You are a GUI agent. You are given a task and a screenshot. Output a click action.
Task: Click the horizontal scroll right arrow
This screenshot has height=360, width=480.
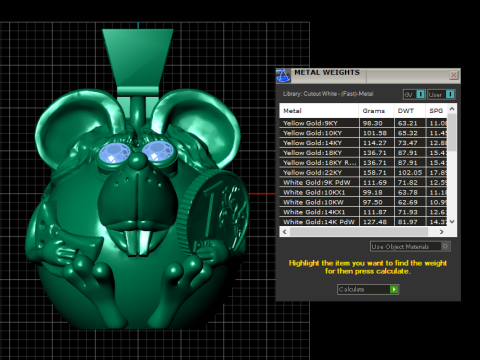pos(442,232)
